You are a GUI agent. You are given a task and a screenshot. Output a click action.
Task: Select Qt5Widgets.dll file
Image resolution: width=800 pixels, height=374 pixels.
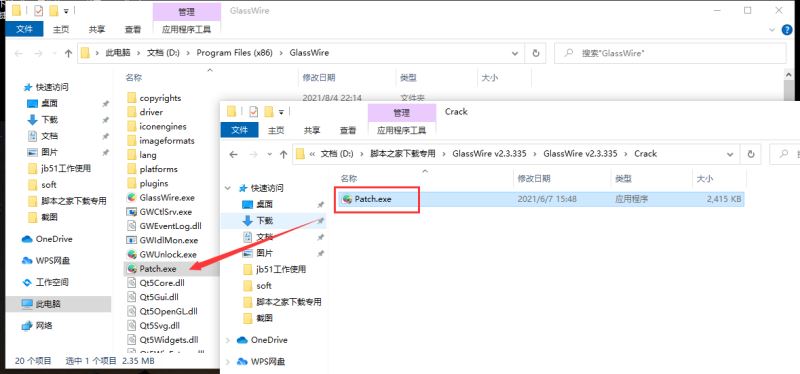click(x=168, y=340)
